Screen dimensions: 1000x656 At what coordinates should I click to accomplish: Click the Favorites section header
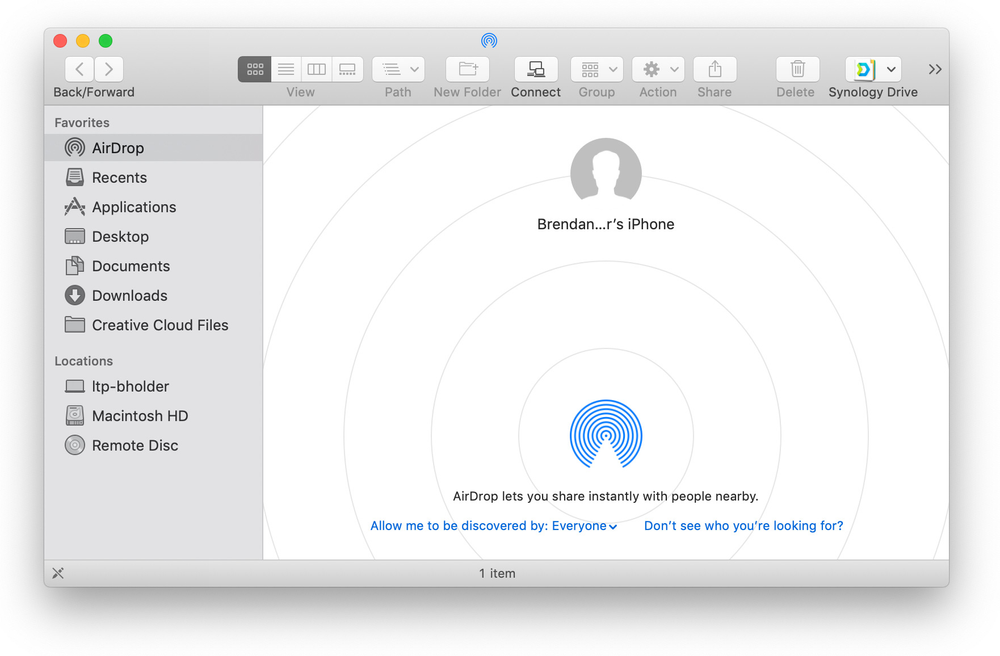(82, 122)
